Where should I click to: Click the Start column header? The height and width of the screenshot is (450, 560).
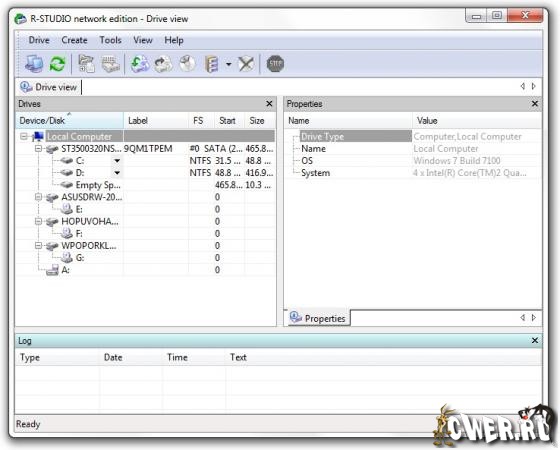229,121
